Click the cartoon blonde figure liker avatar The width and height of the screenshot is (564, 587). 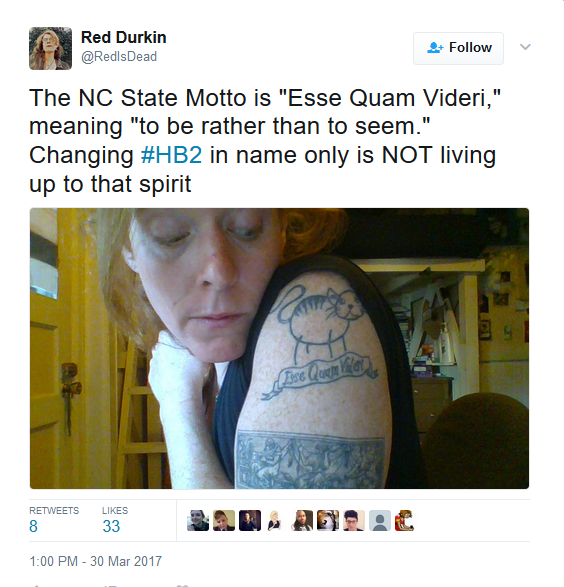tap(276, 520)
